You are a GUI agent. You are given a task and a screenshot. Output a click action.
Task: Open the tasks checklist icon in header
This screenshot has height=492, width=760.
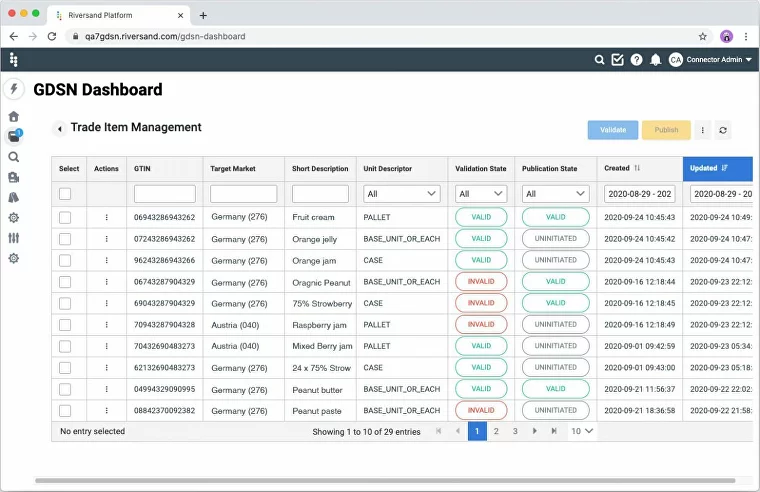coord(618,60)
